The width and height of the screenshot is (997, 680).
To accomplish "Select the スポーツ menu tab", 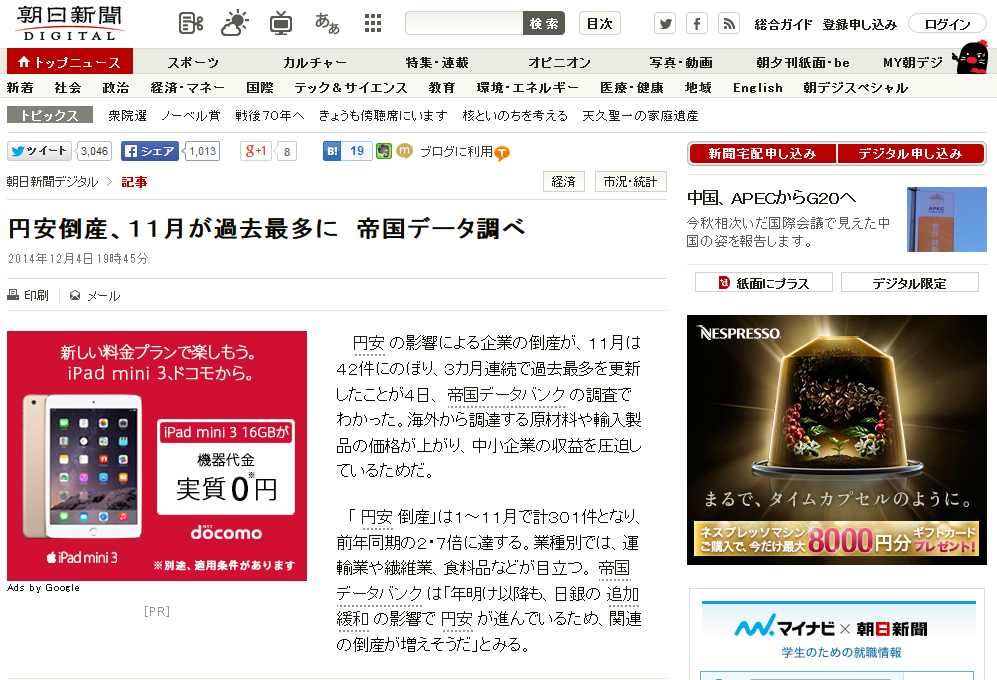I will click(x=193, y=62).
